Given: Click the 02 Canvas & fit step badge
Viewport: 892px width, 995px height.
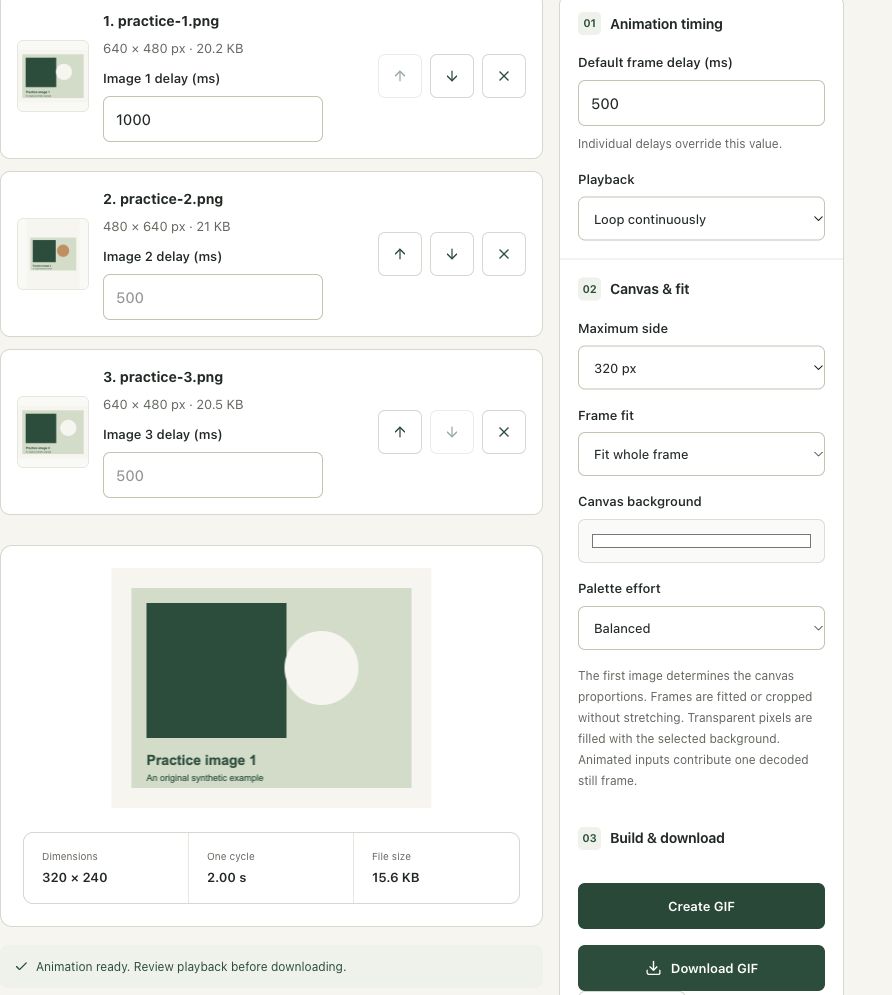Looking at the screenshot, I should pyautogui.click(x=589, y=289).
